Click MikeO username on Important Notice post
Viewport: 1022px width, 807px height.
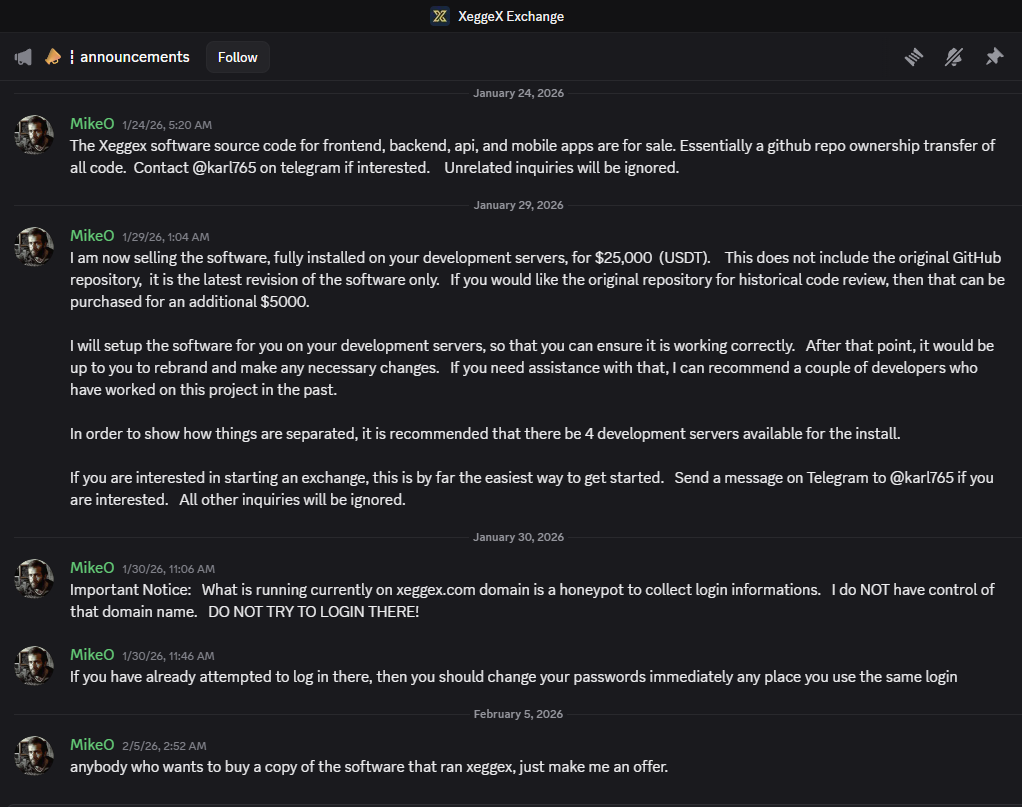tap(92, 568)
